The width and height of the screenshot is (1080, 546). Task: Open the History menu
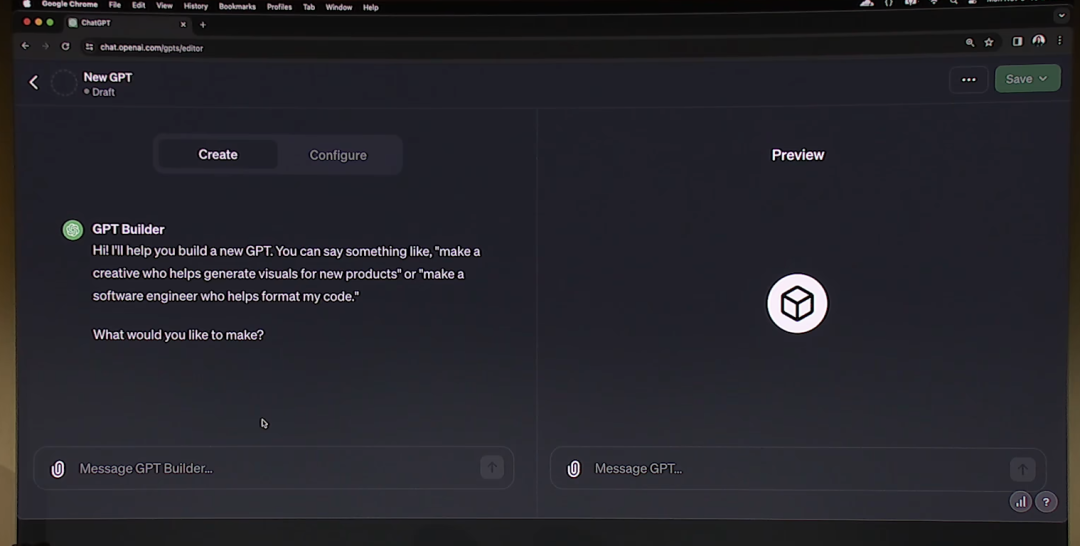[x=196, y=6]
